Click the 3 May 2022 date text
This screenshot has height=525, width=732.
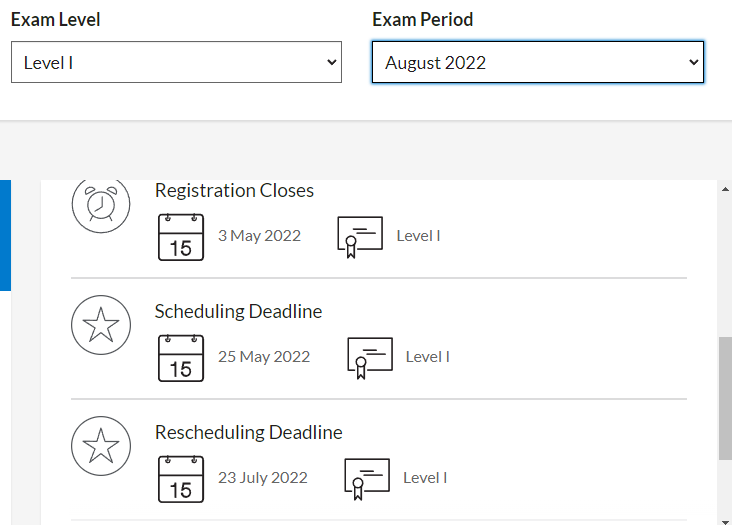point(259,236)
